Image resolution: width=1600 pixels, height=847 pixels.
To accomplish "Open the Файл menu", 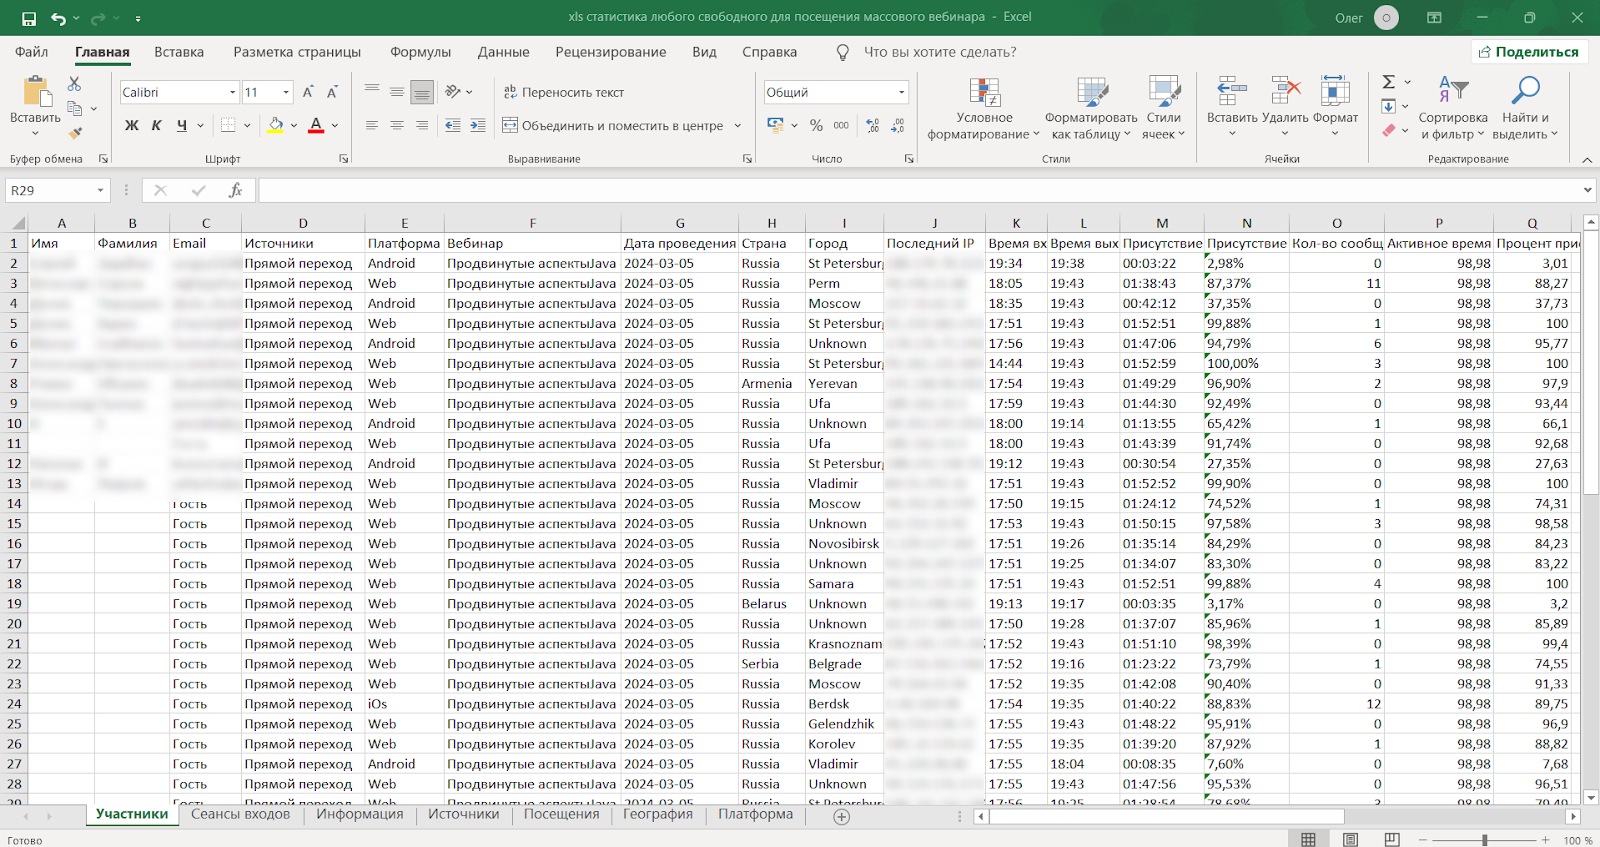I will (x=32, y=52).
